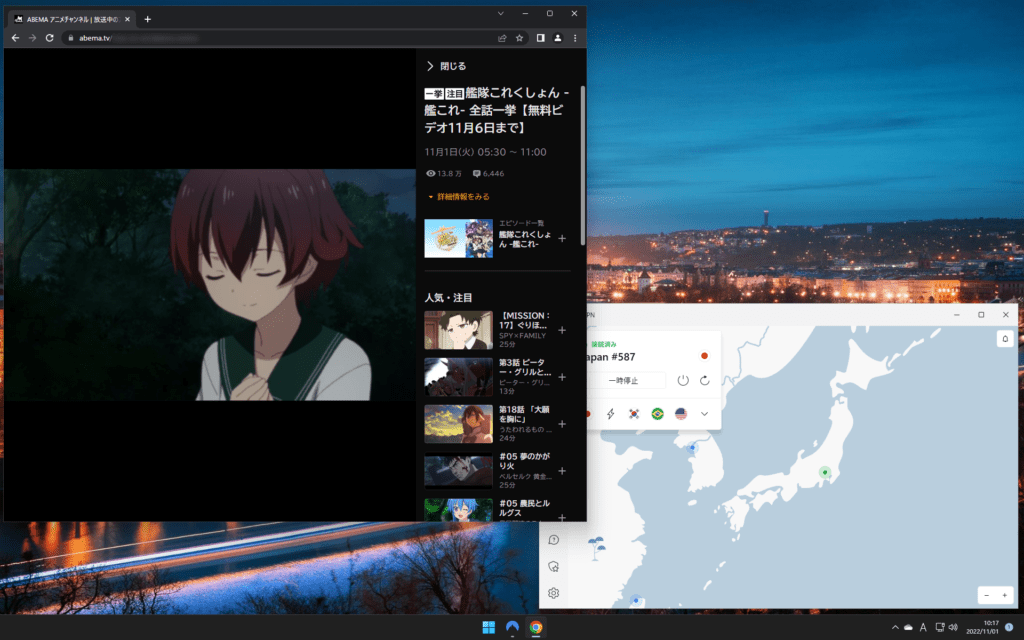Select the South Korea server marker on map
This screenshot has width=1024, height=640.
coord(692,447)
